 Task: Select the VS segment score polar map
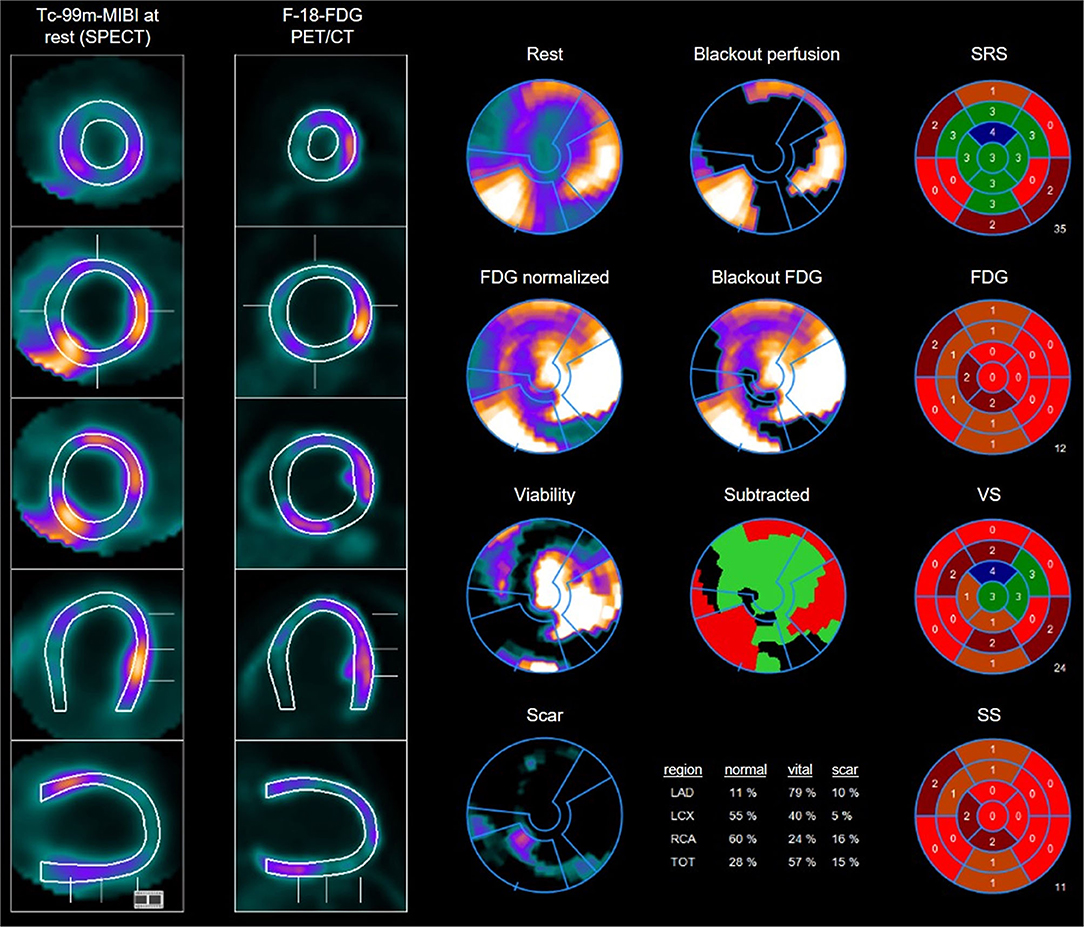point(992,597)
